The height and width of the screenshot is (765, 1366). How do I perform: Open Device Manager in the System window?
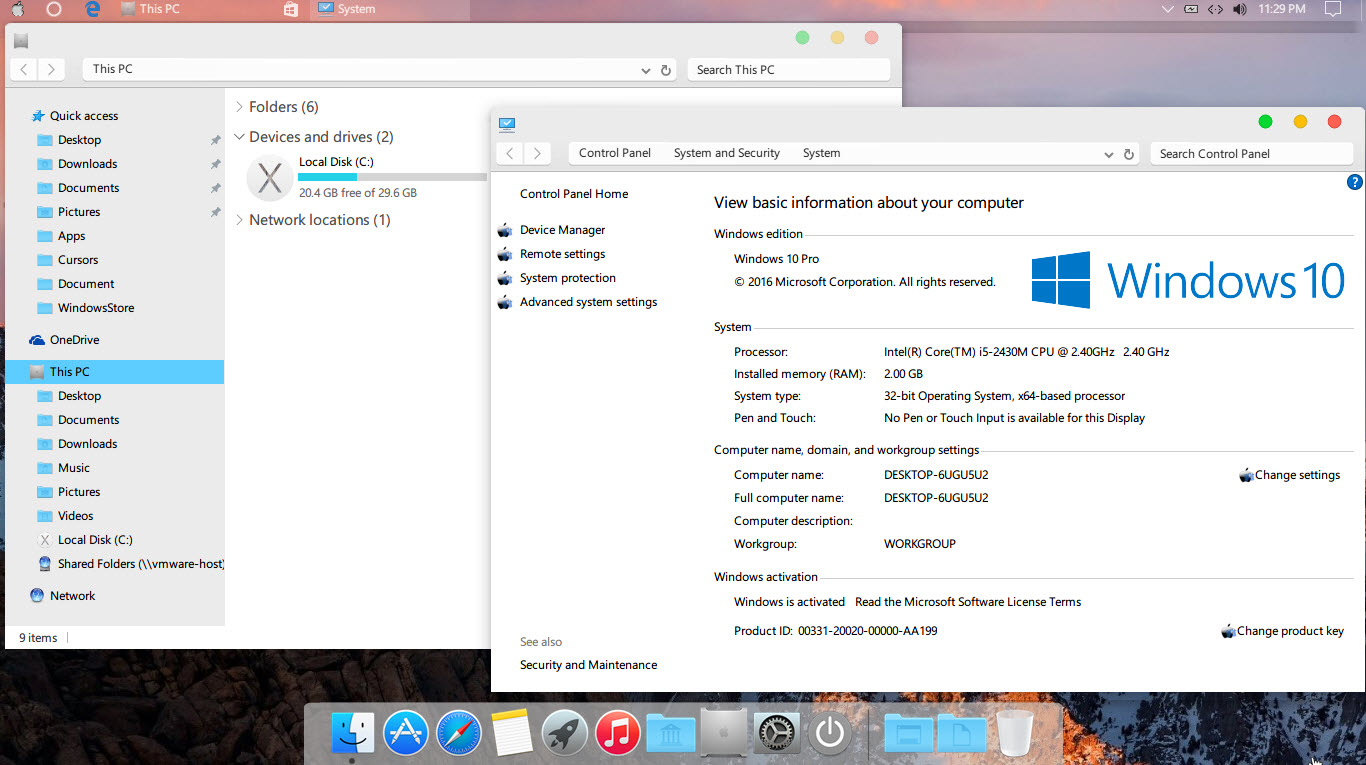coord(562,229)
